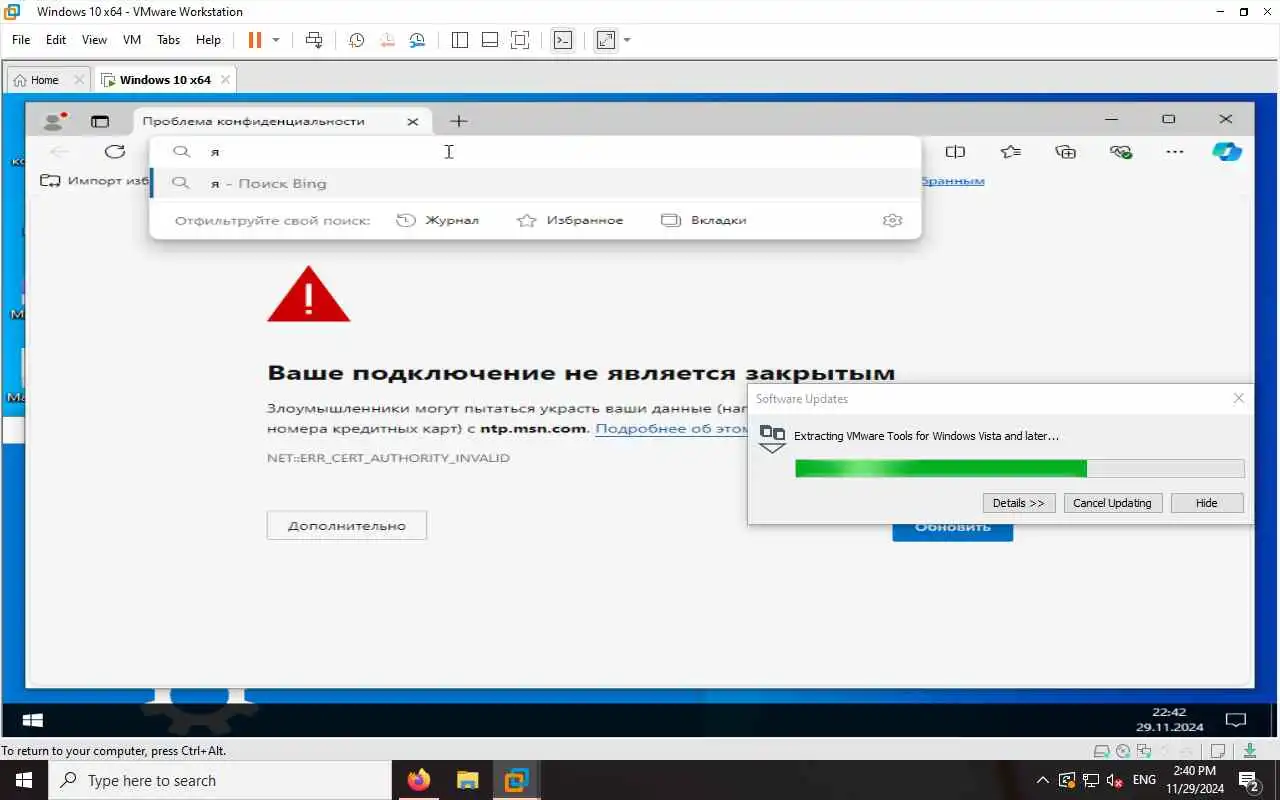The width and height of the screenshot is (1280, 800).
Task: Open the snapshot manager
Action: coord(417,40)
